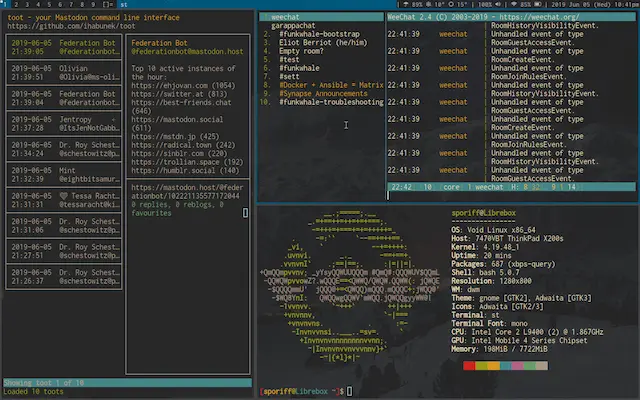Open the github.com/ihabunek/toot link
Screen dimensions: 640x400
[71, 26]
